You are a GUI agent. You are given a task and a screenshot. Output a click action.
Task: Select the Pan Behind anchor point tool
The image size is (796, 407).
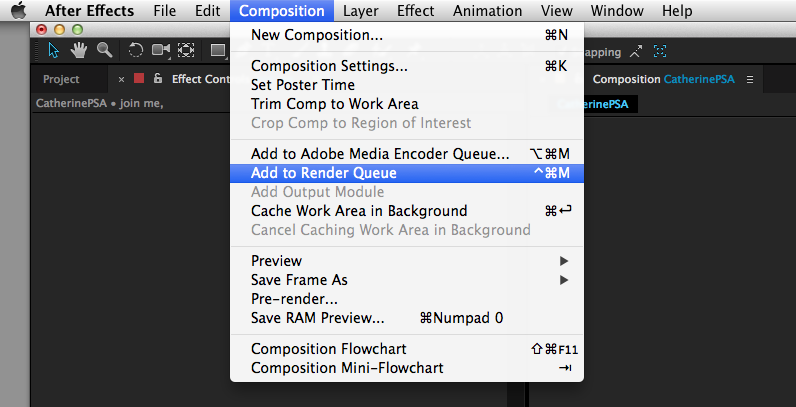point(186,50)
